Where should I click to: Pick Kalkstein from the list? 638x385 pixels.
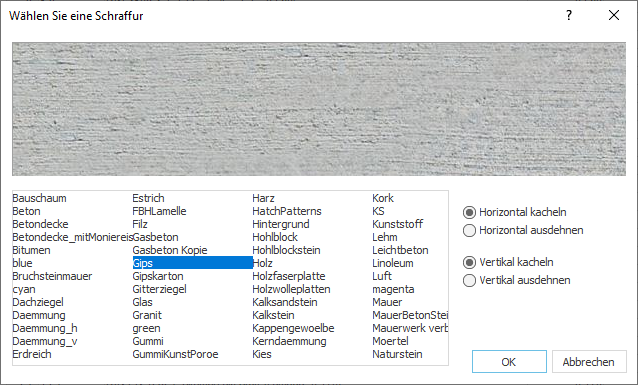(x=273, y=315)
